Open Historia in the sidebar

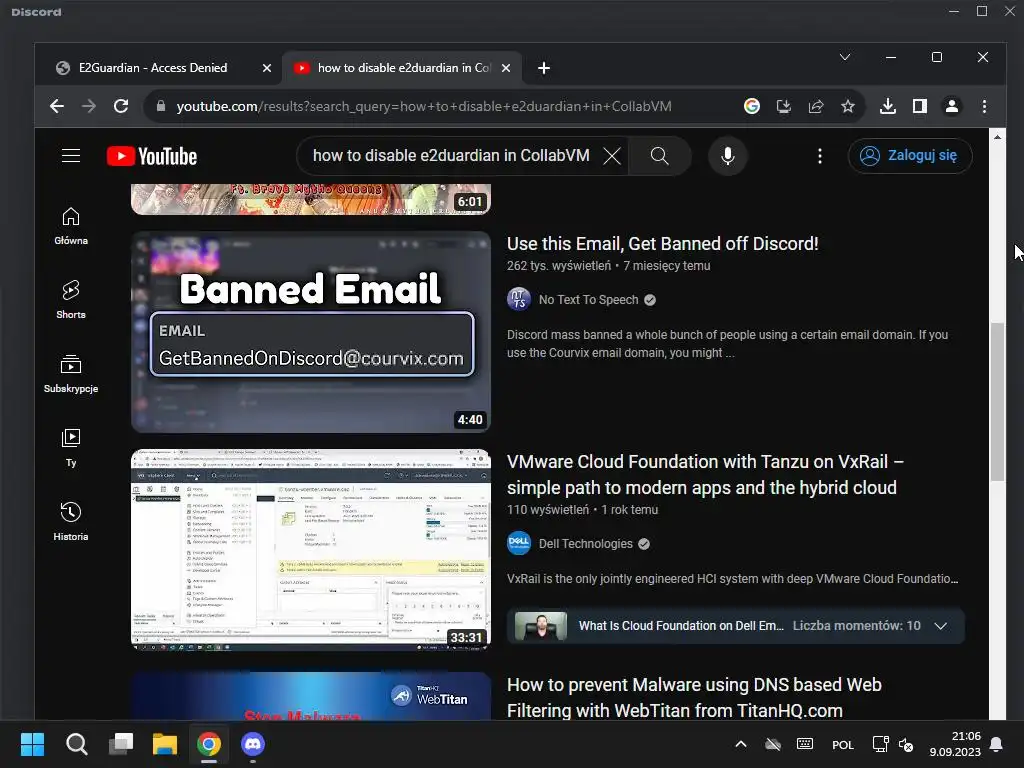pyautogui.click(x=71, y=522)
